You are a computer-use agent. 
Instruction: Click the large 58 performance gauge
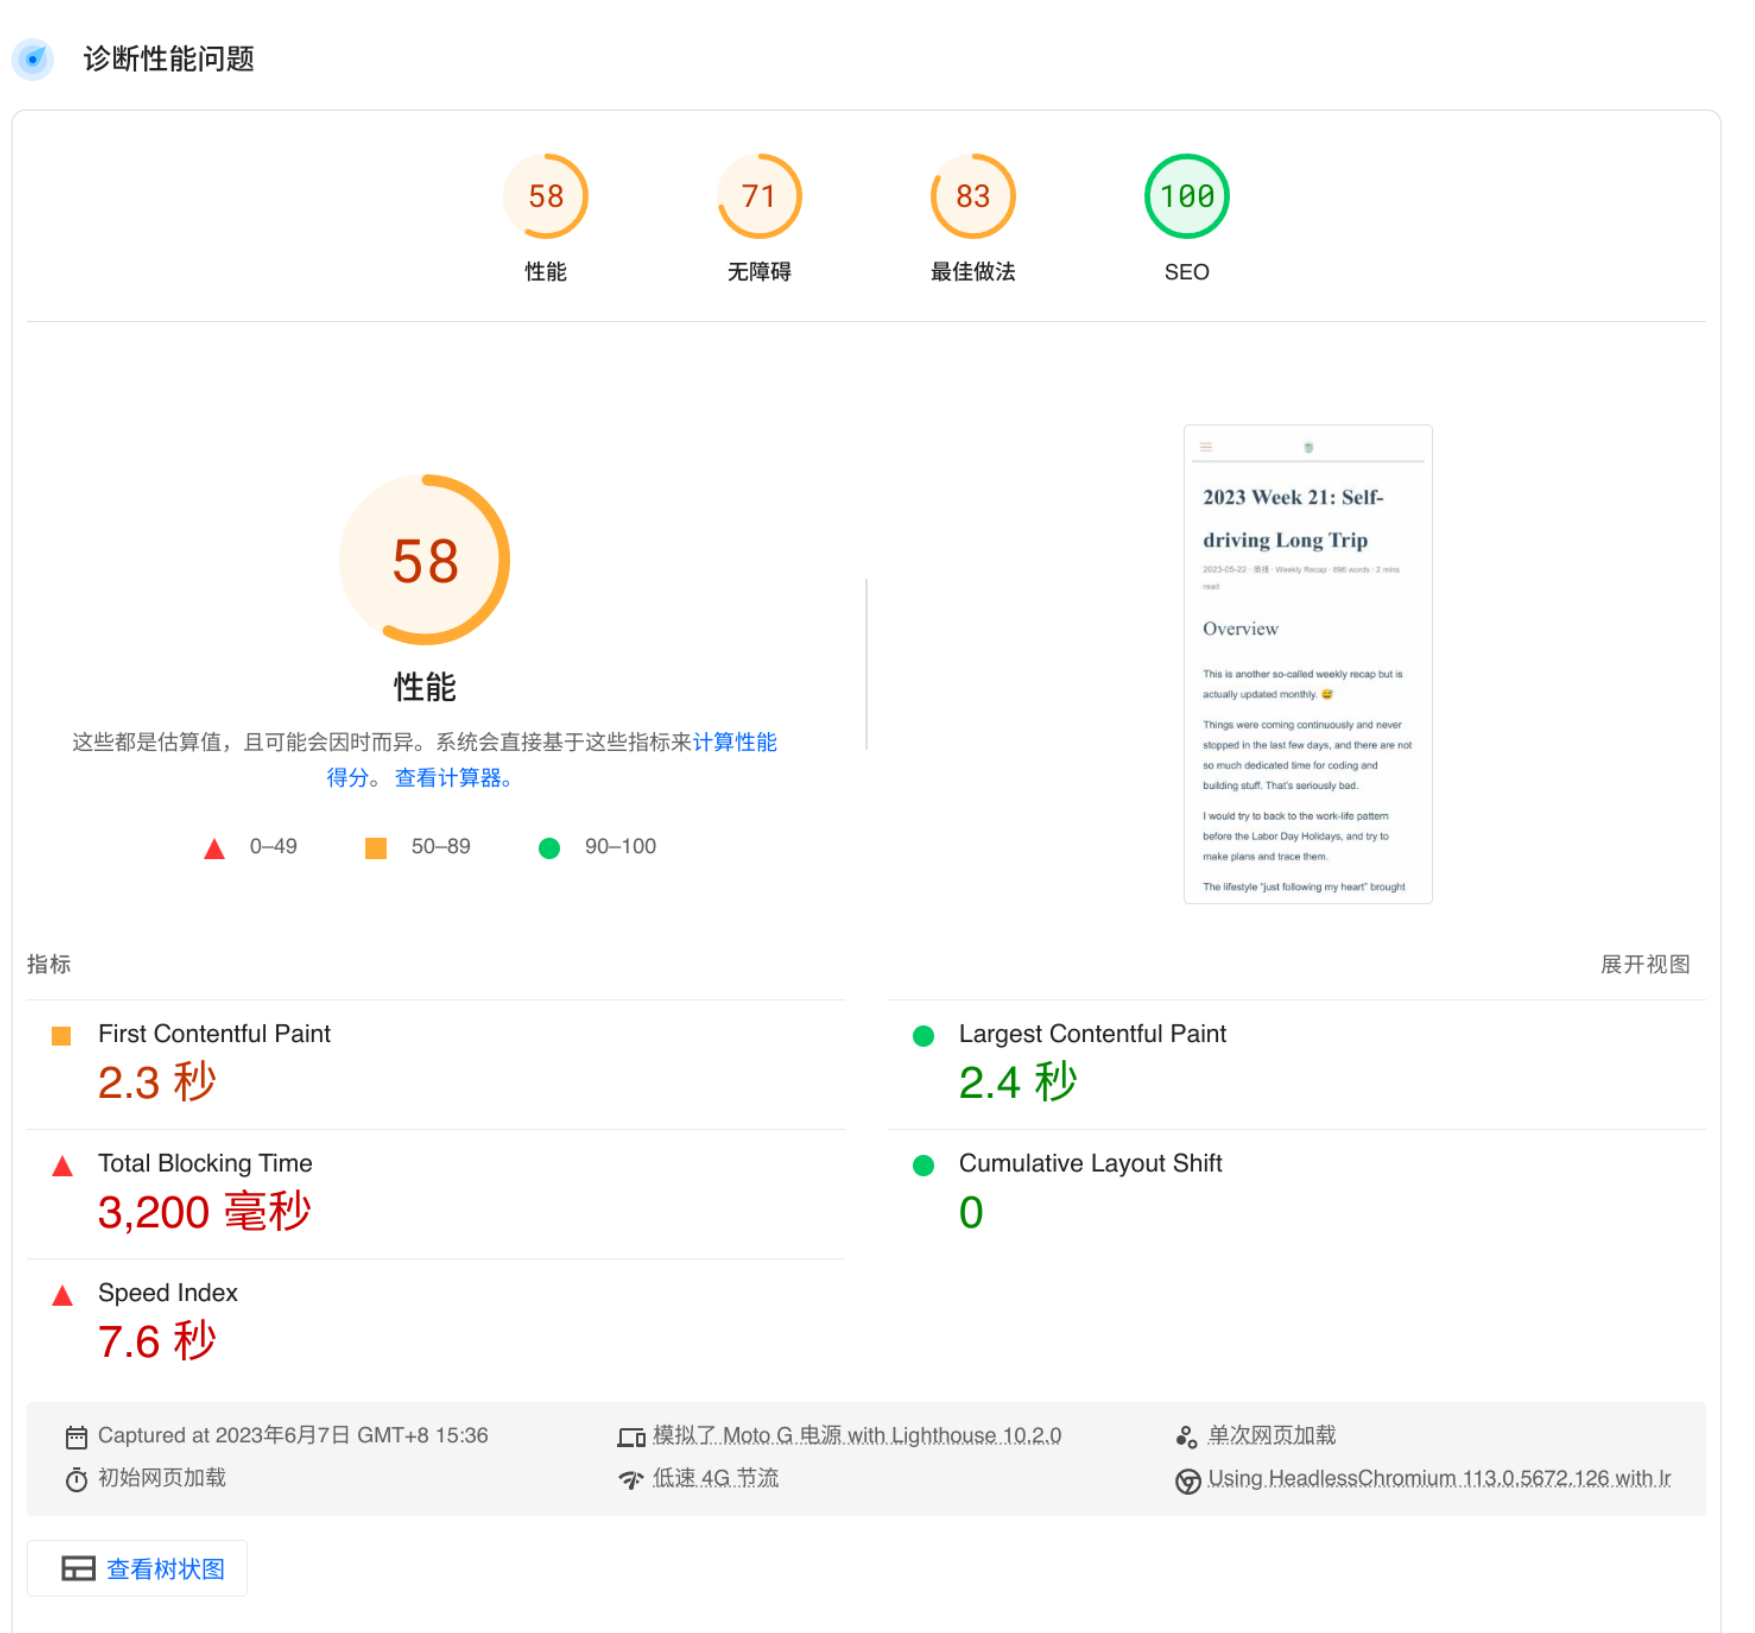tap(425, 560)
